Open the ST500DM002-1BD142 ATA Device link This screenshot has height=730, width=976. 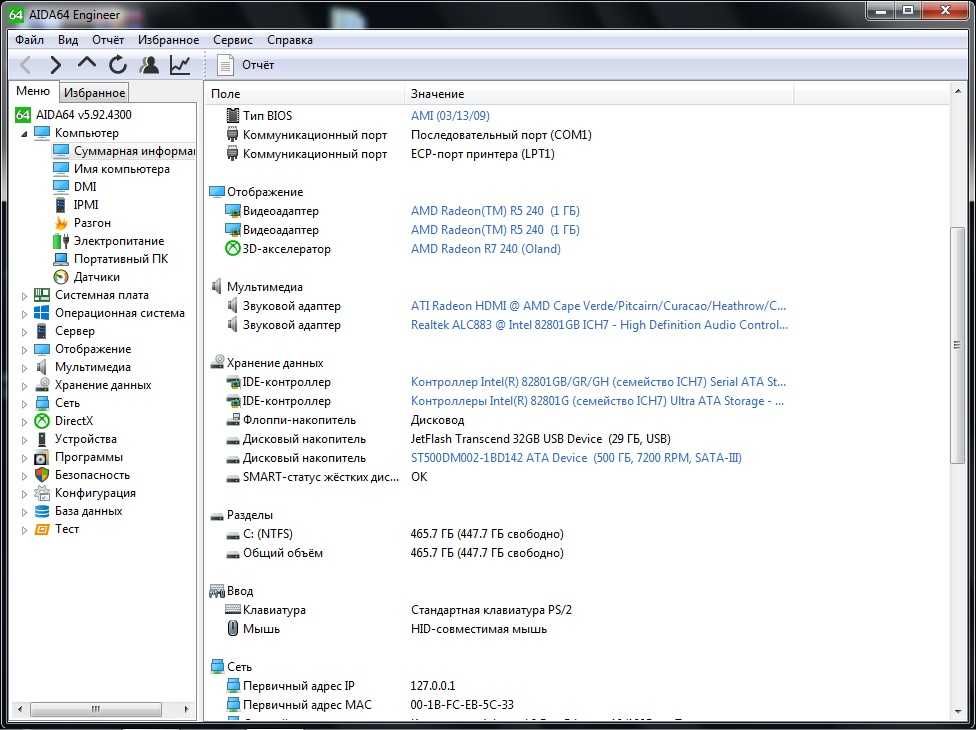coord(576,458)
